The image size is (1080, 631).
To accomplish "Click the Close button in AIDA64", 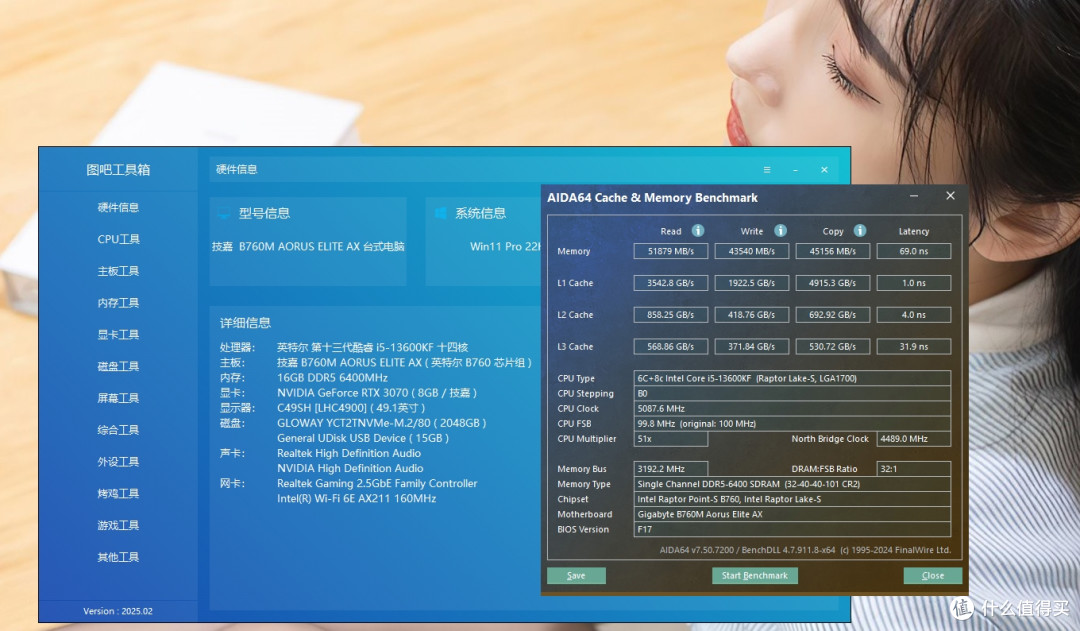I will pyautogui.click(x=933, y=575).
